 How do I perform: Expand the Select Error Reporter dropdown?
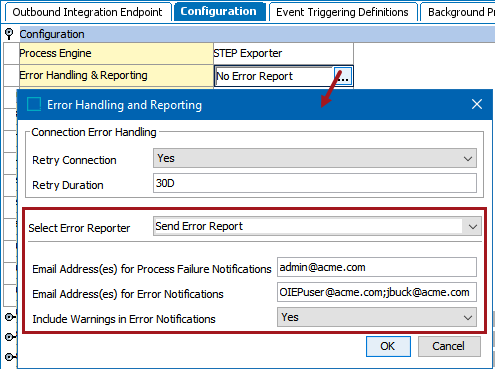coord(317,226)
